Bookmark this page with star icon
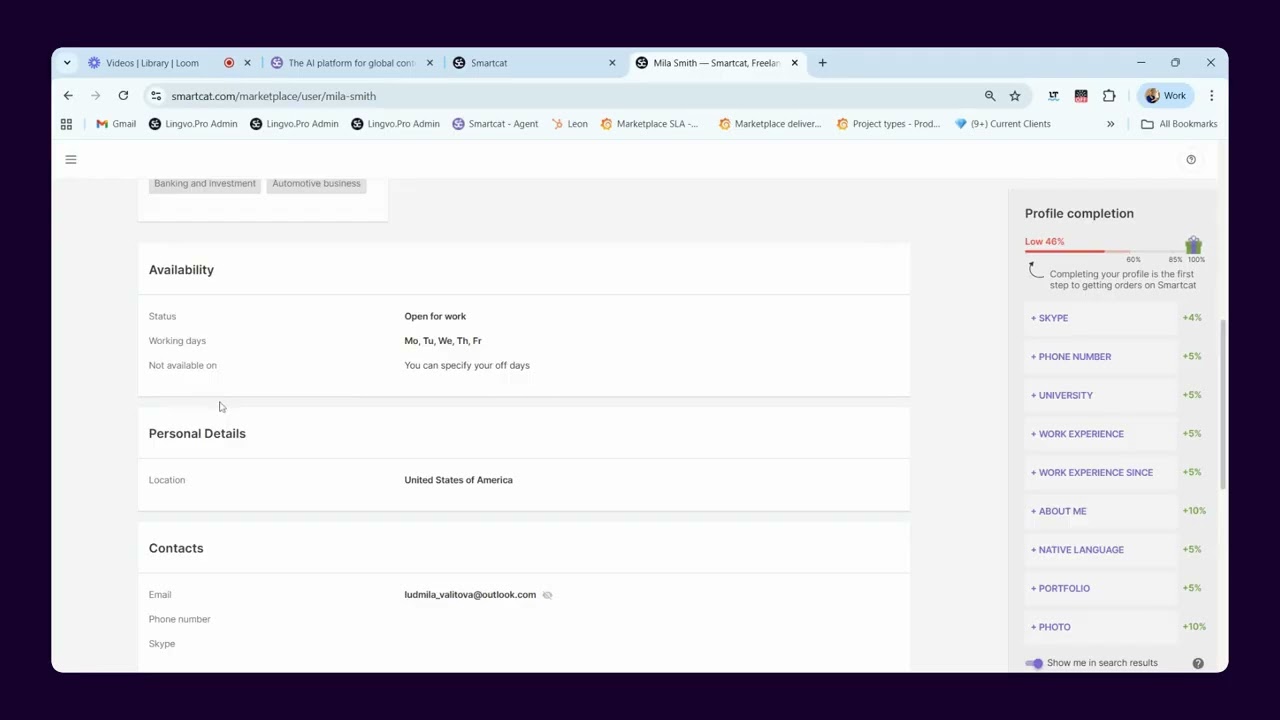 coord(1015,96)
